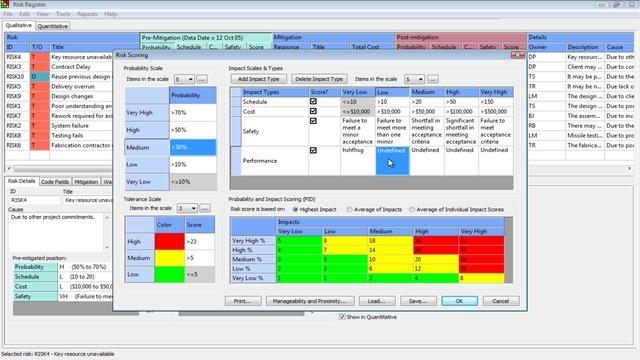Select the Medium probability value >30%
640x360 pixels.
193,147
